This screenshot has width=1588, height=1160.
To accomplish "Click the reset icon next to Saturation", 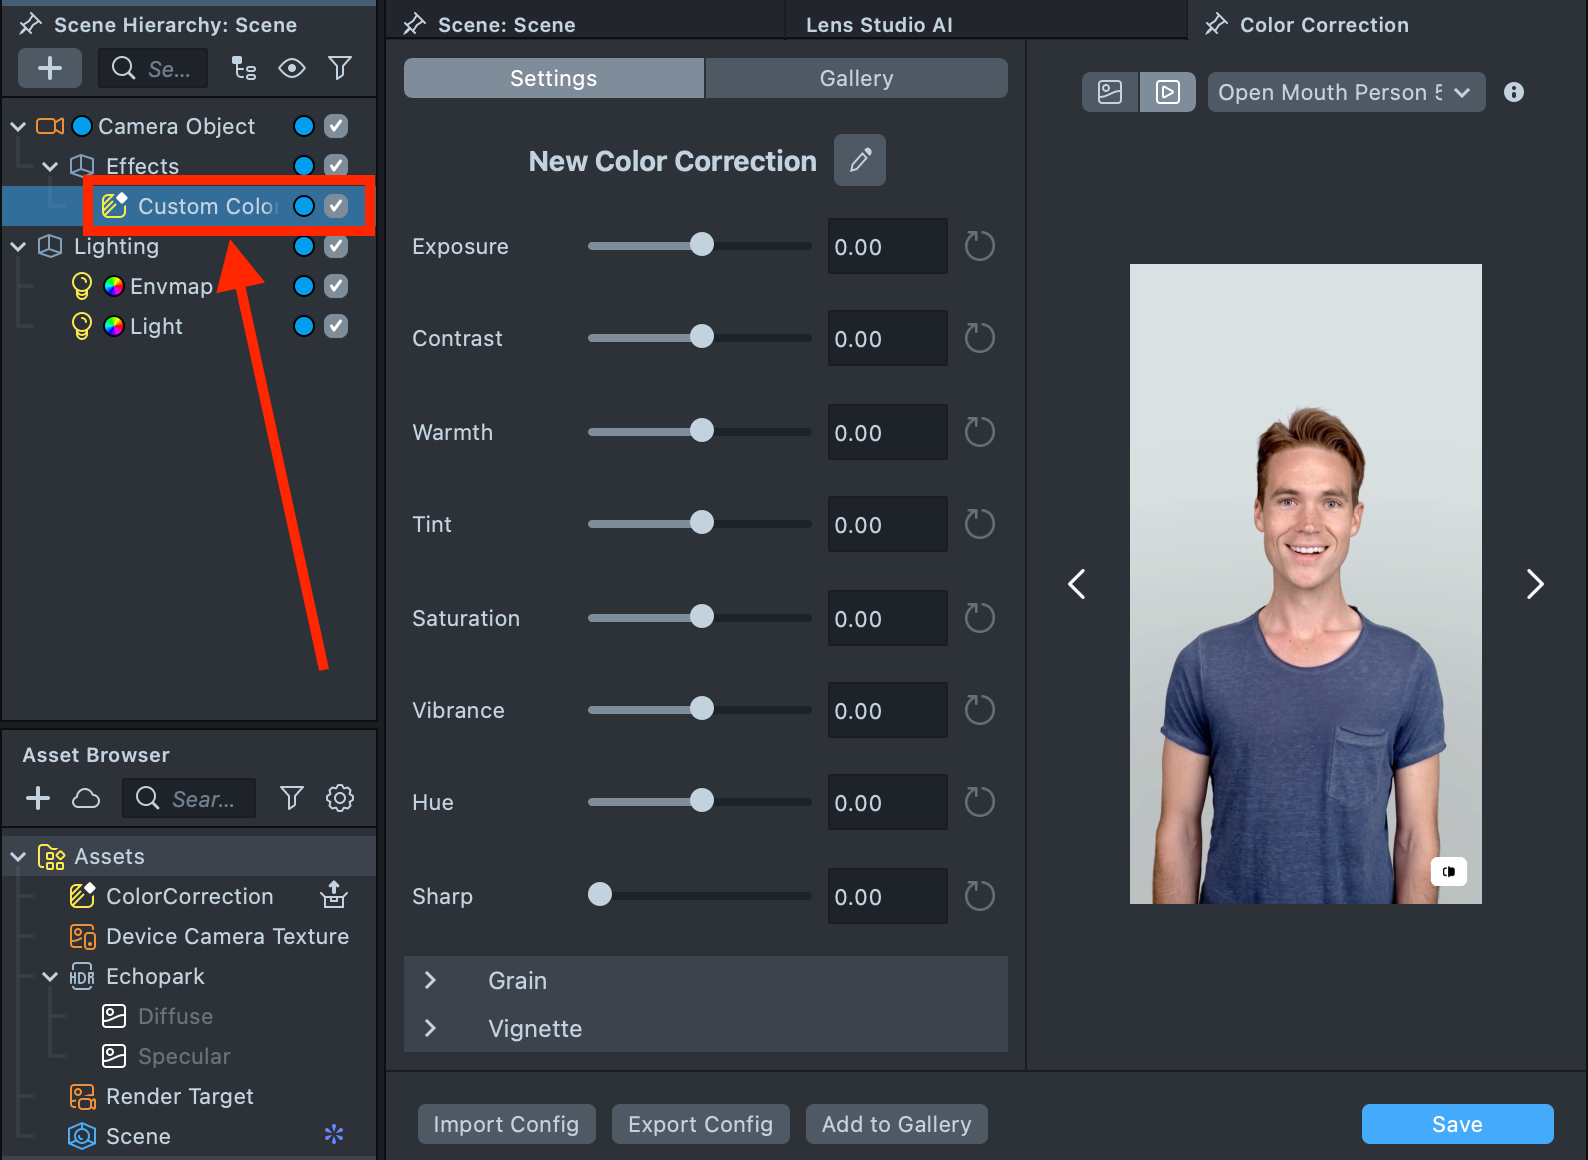I will [979, 618].
